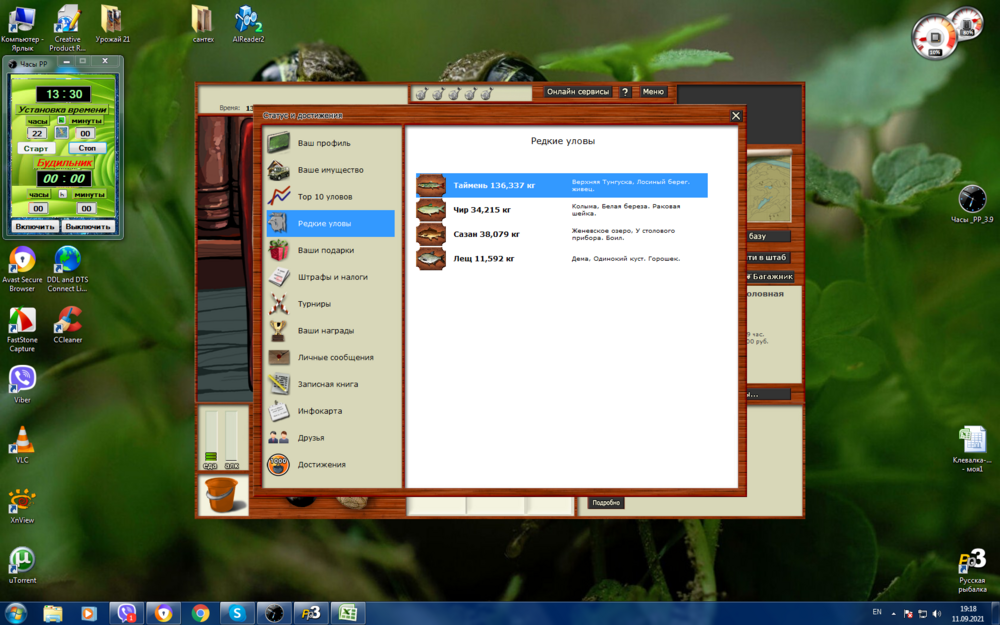Turn off alarm with Выключить button
The image size is (1000, 625).
89,227
